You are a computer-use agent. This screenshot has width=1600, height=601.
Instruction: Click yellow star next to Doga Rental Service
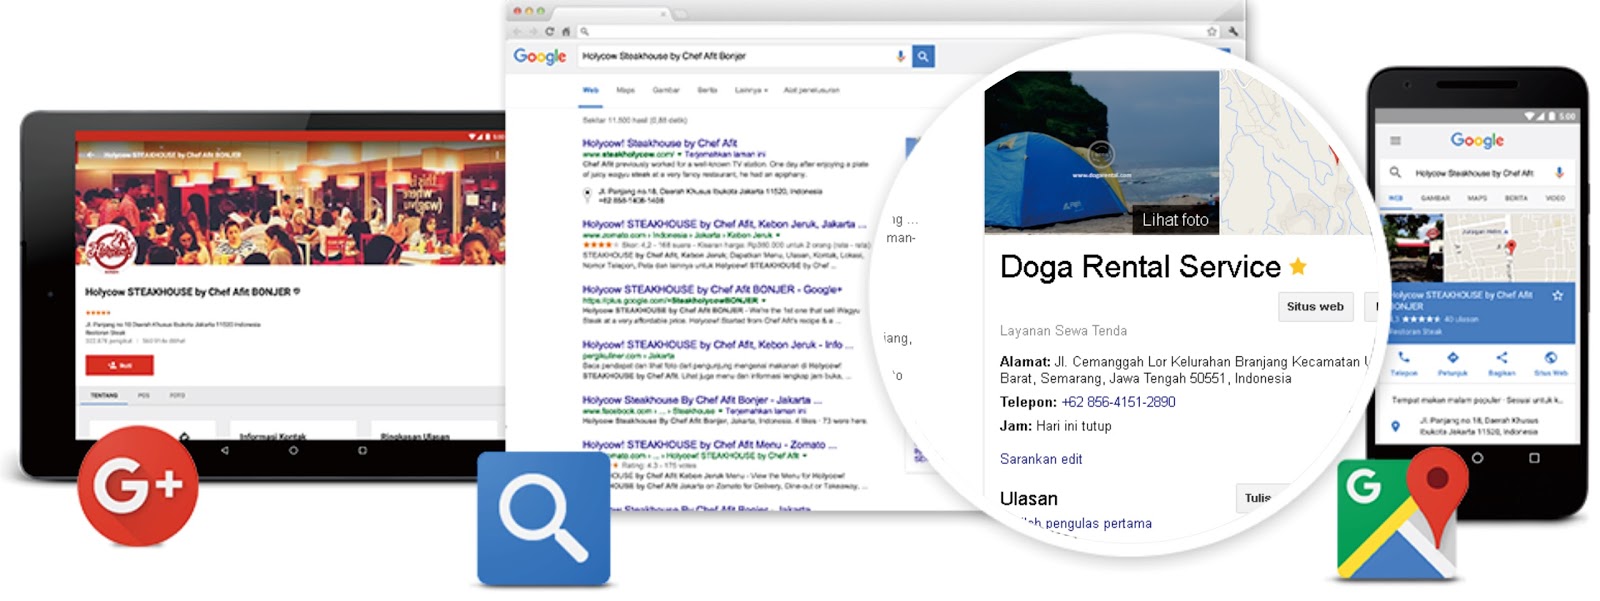pos(1298,266)
